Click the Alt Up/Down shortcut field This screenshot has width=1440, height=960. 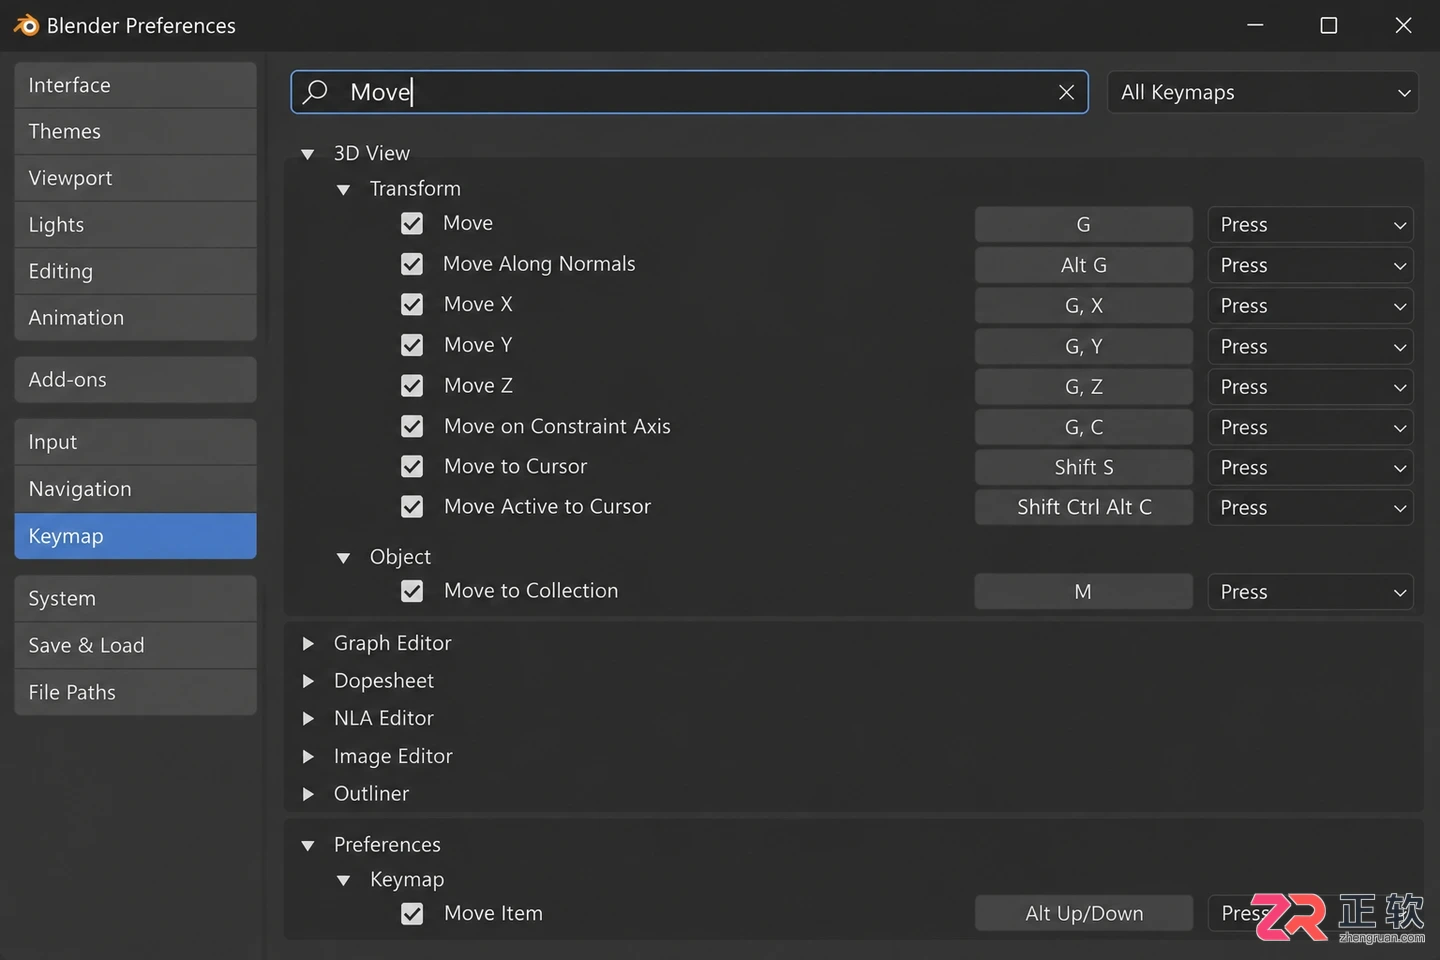tap(1084, 913)
